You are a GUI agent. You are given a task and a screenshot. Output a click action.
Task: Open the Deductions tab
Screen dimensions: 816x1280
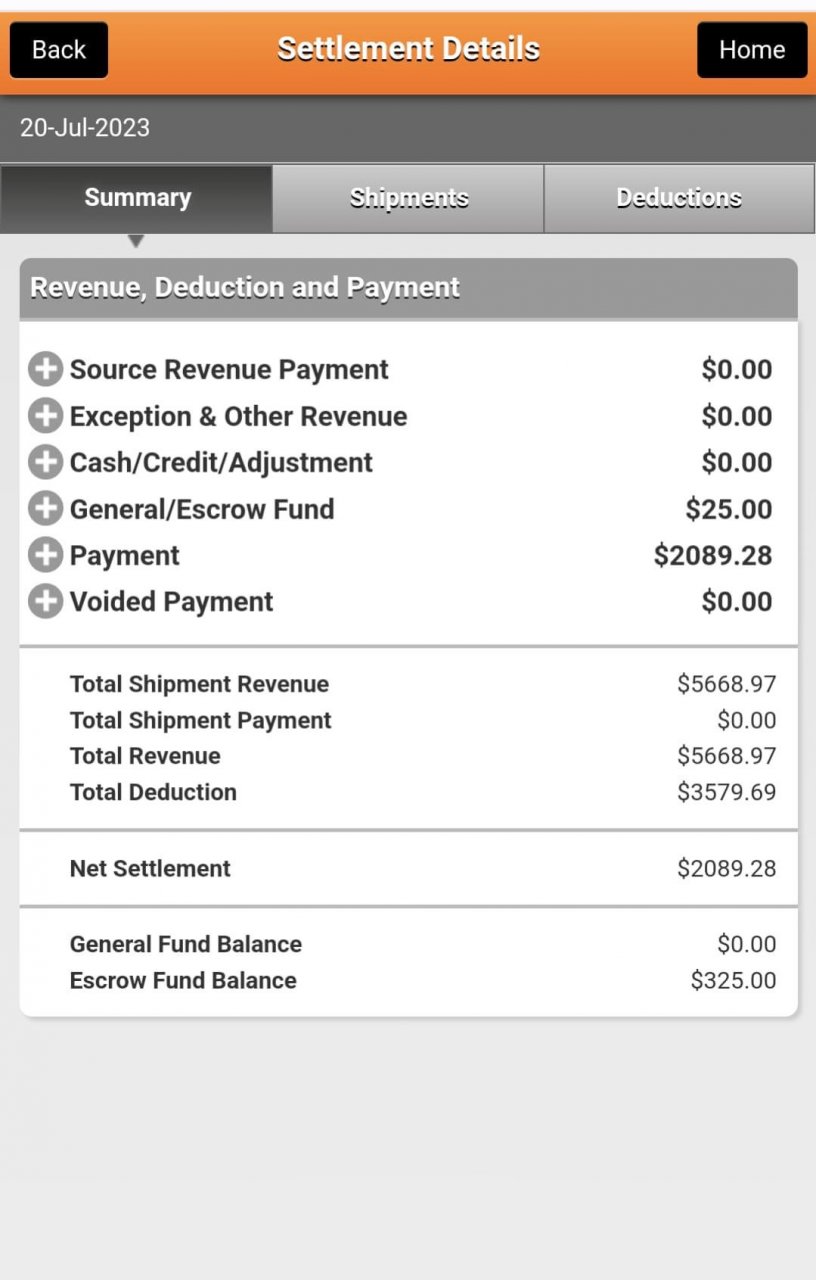pyautogui.click(x=679, y=198)
